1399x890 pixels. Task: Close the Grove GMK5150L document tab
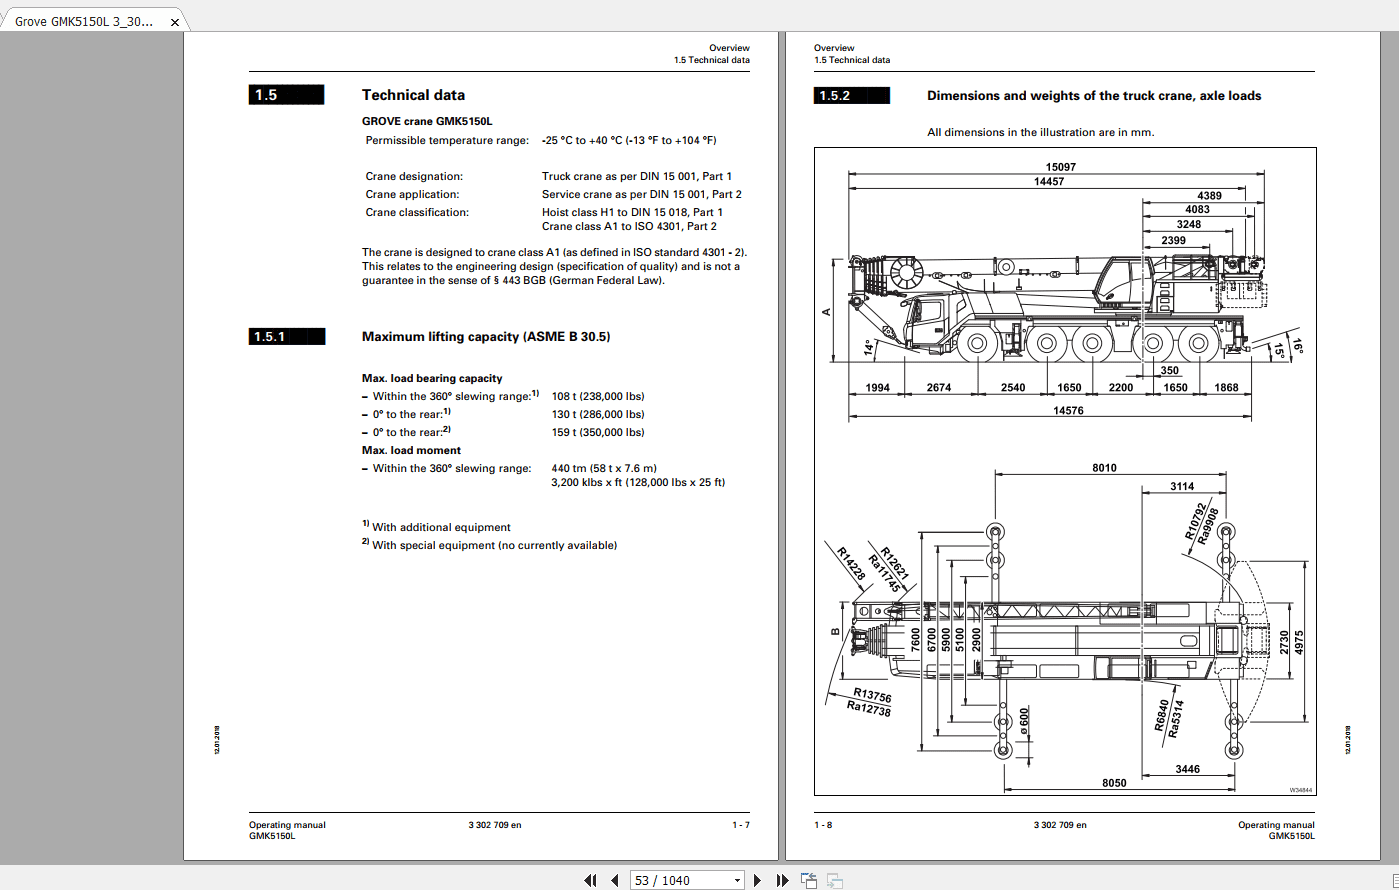coord(176,20)
